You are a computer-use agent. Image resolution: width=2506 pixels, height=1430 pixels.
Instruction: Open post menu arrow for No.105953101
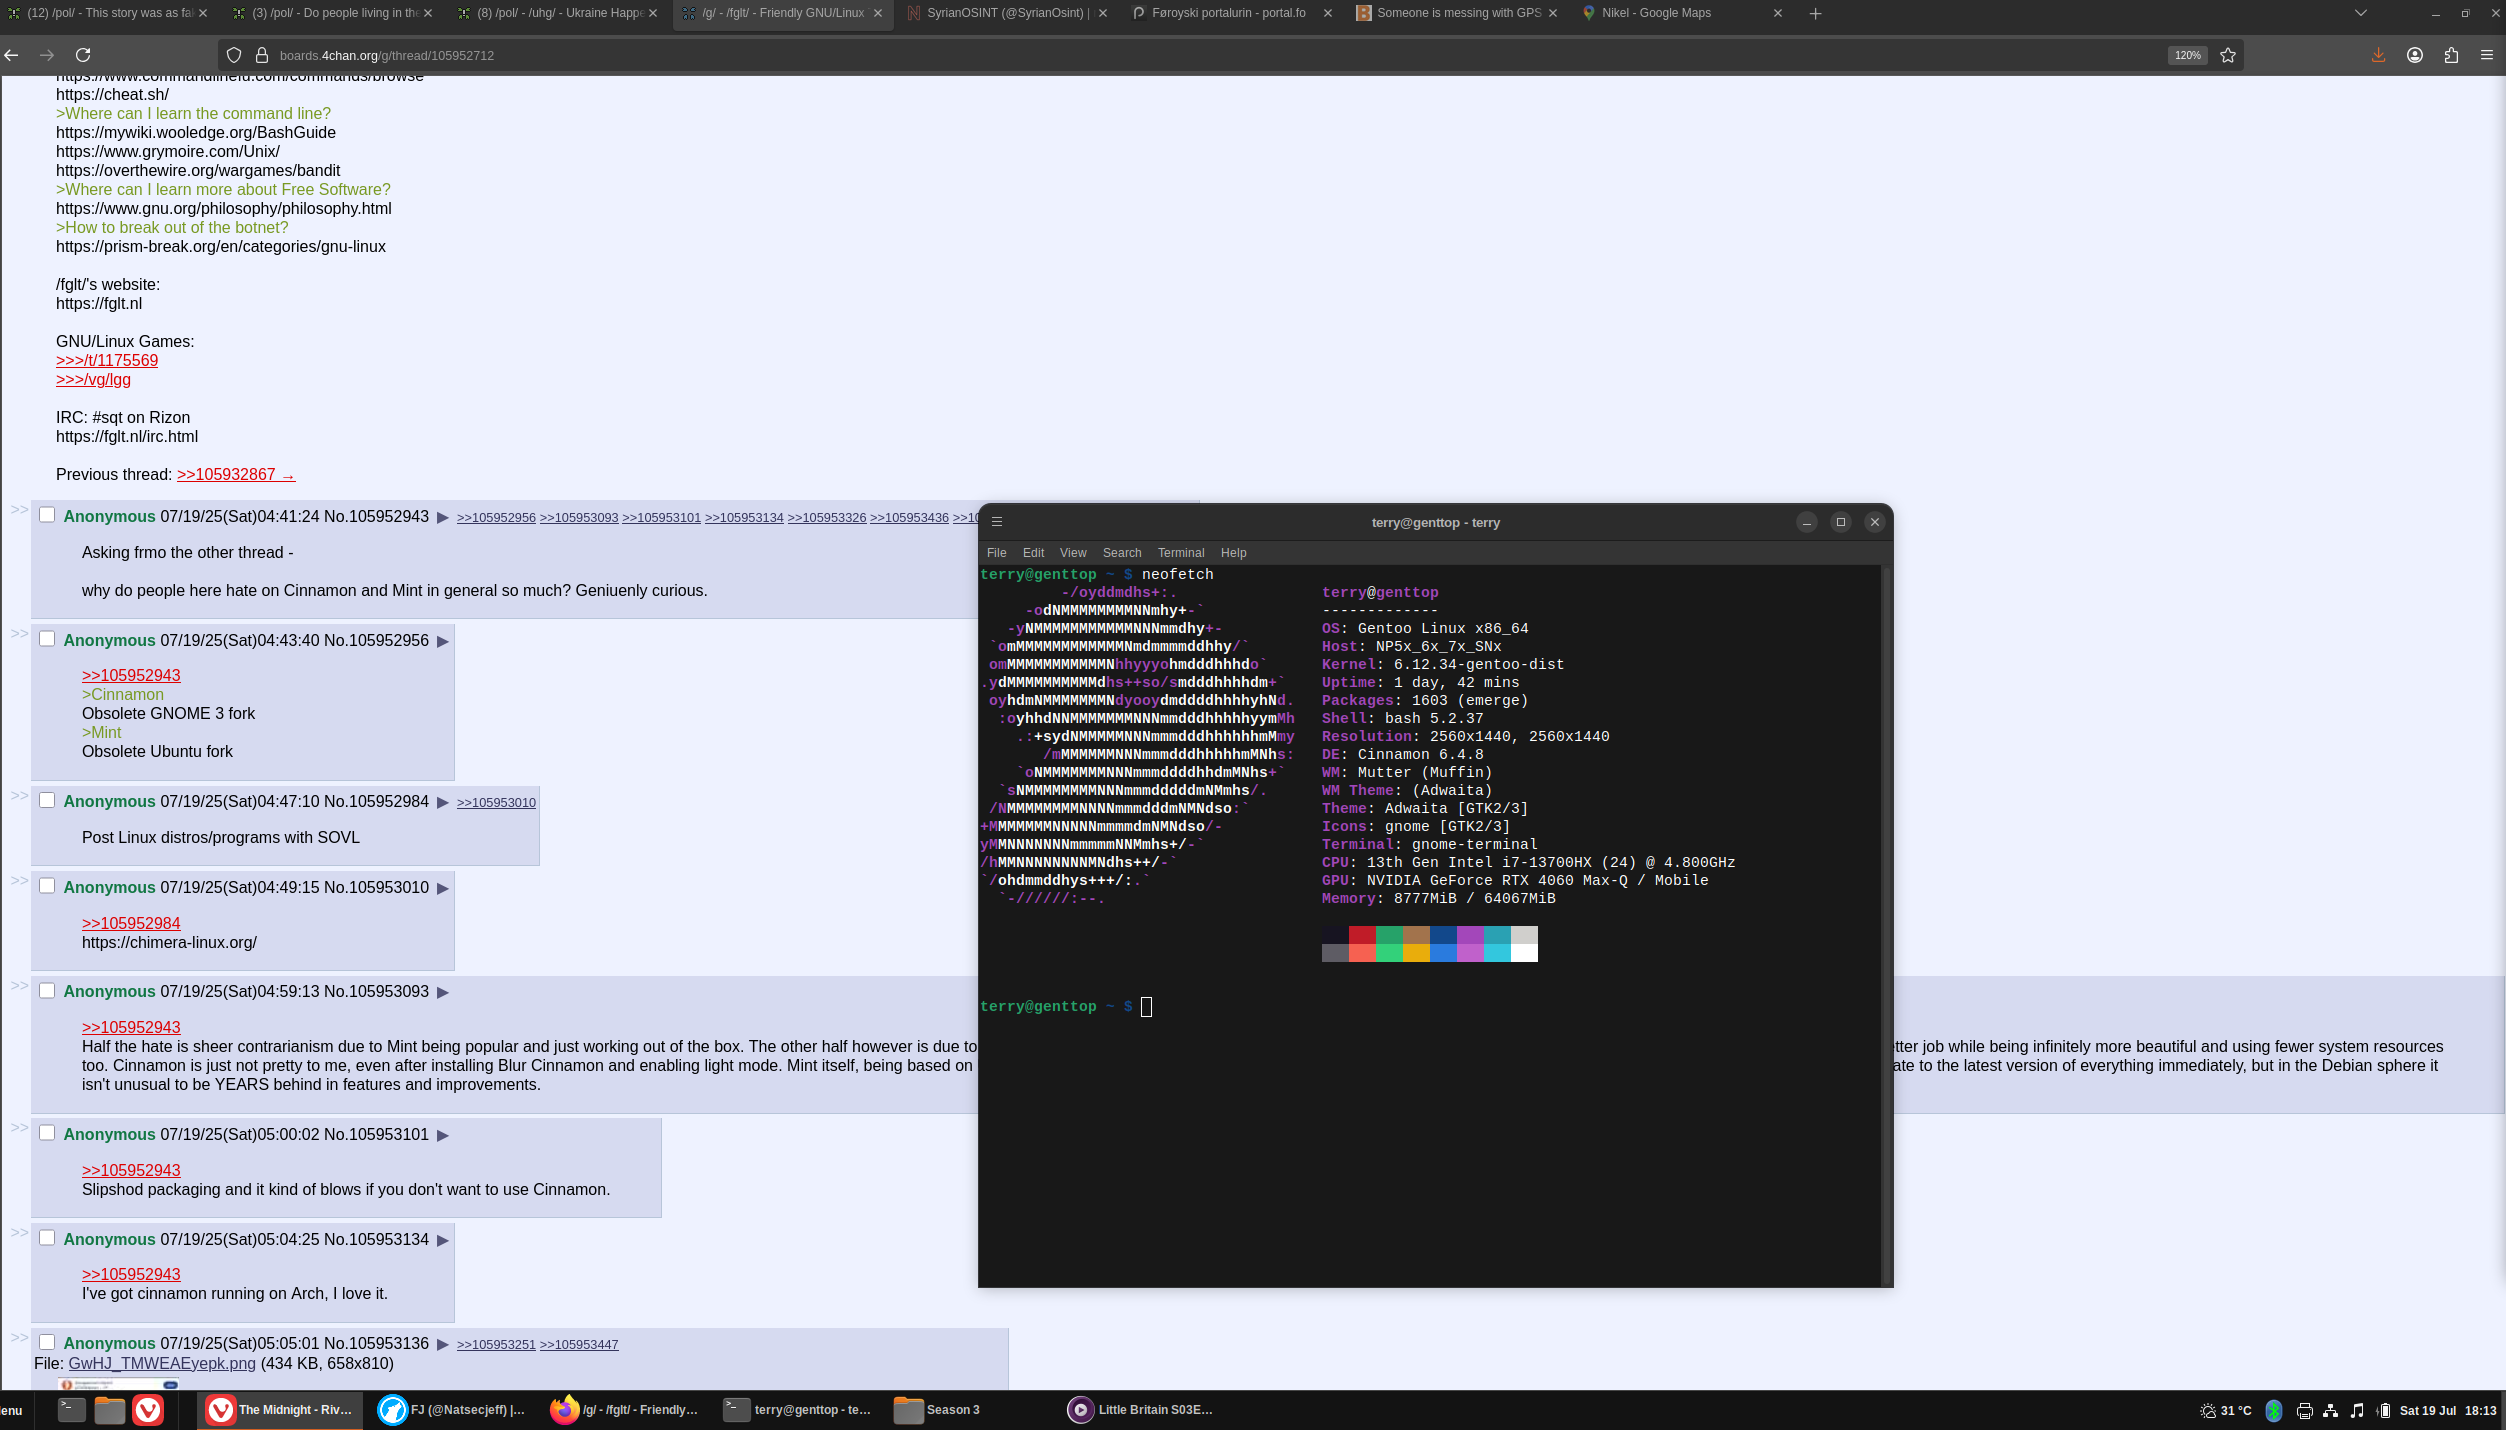point(443,1135)
